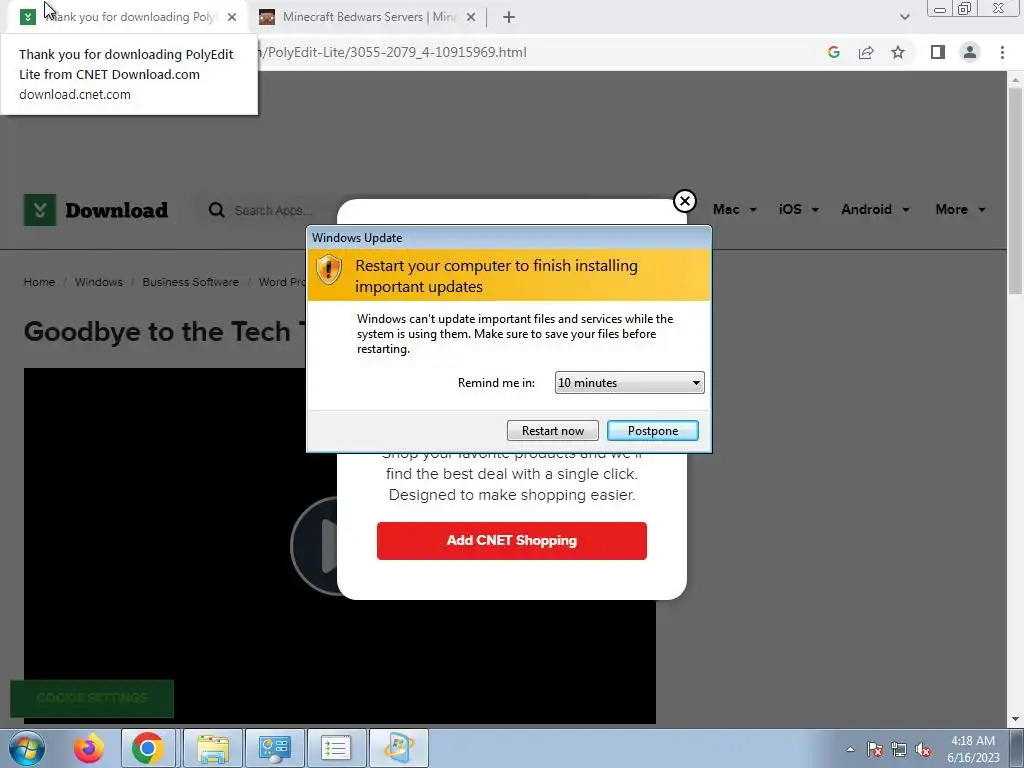Play the video with play button
Image resolution: width=1024 pixels, height=768 pixels.
pyautogui.click(x=315, y=545)
